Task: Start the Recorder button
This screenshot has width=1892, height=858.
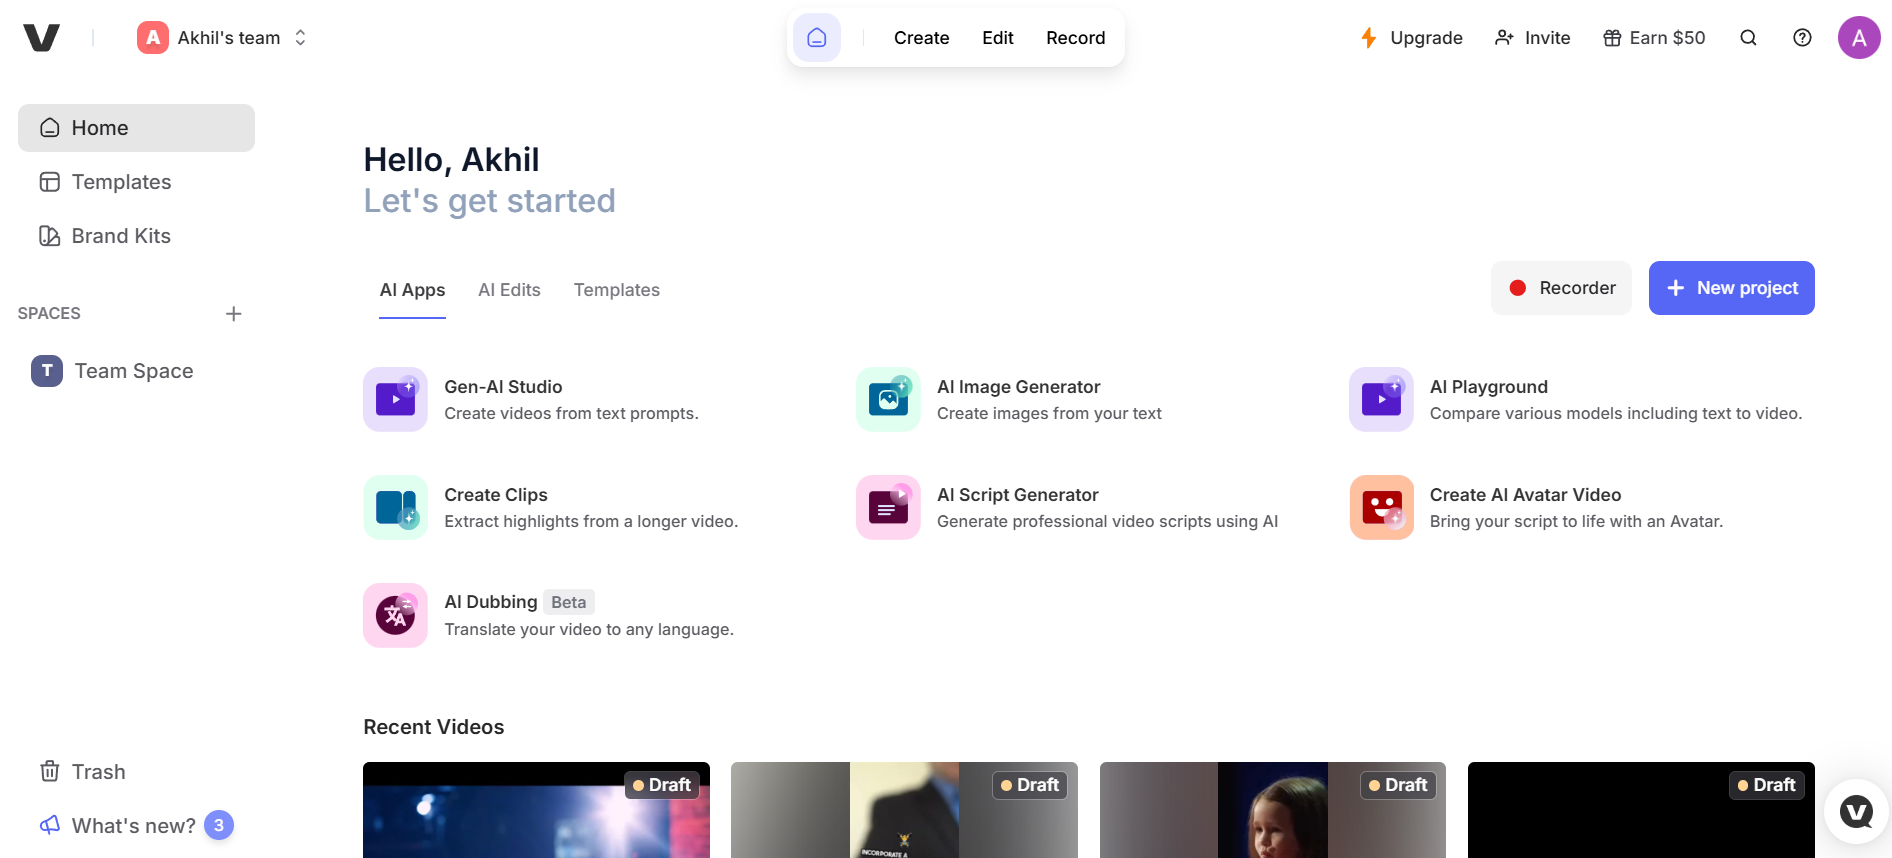Action: [x=1561, y=288]
